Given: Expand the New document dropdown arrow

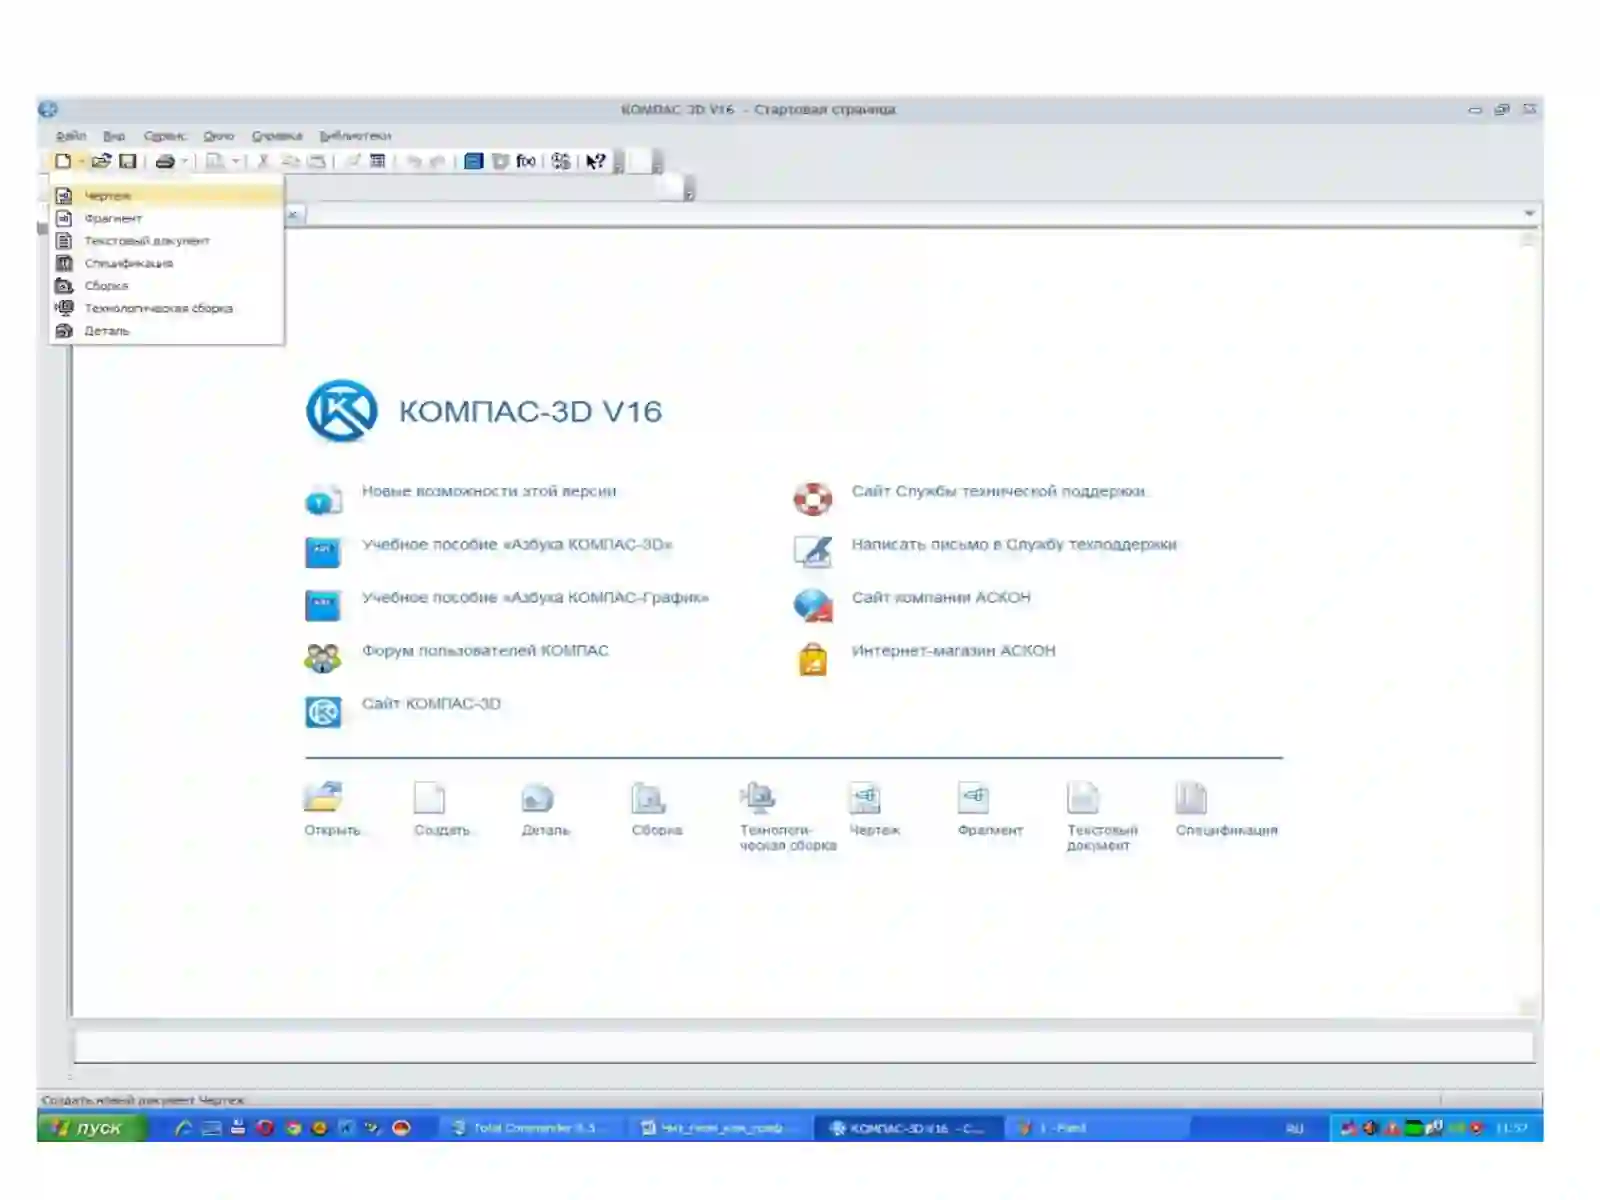Looking at the screenshot, I should tap(81, 161).
